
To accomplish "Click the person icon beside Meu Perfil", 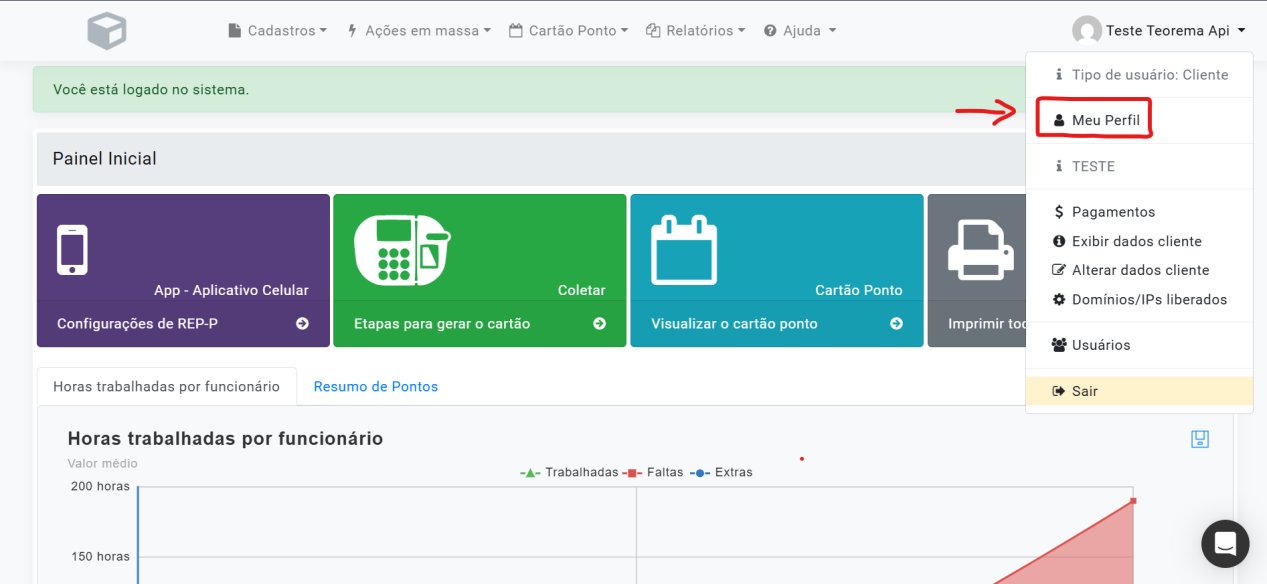I will tap(1059, 120).
